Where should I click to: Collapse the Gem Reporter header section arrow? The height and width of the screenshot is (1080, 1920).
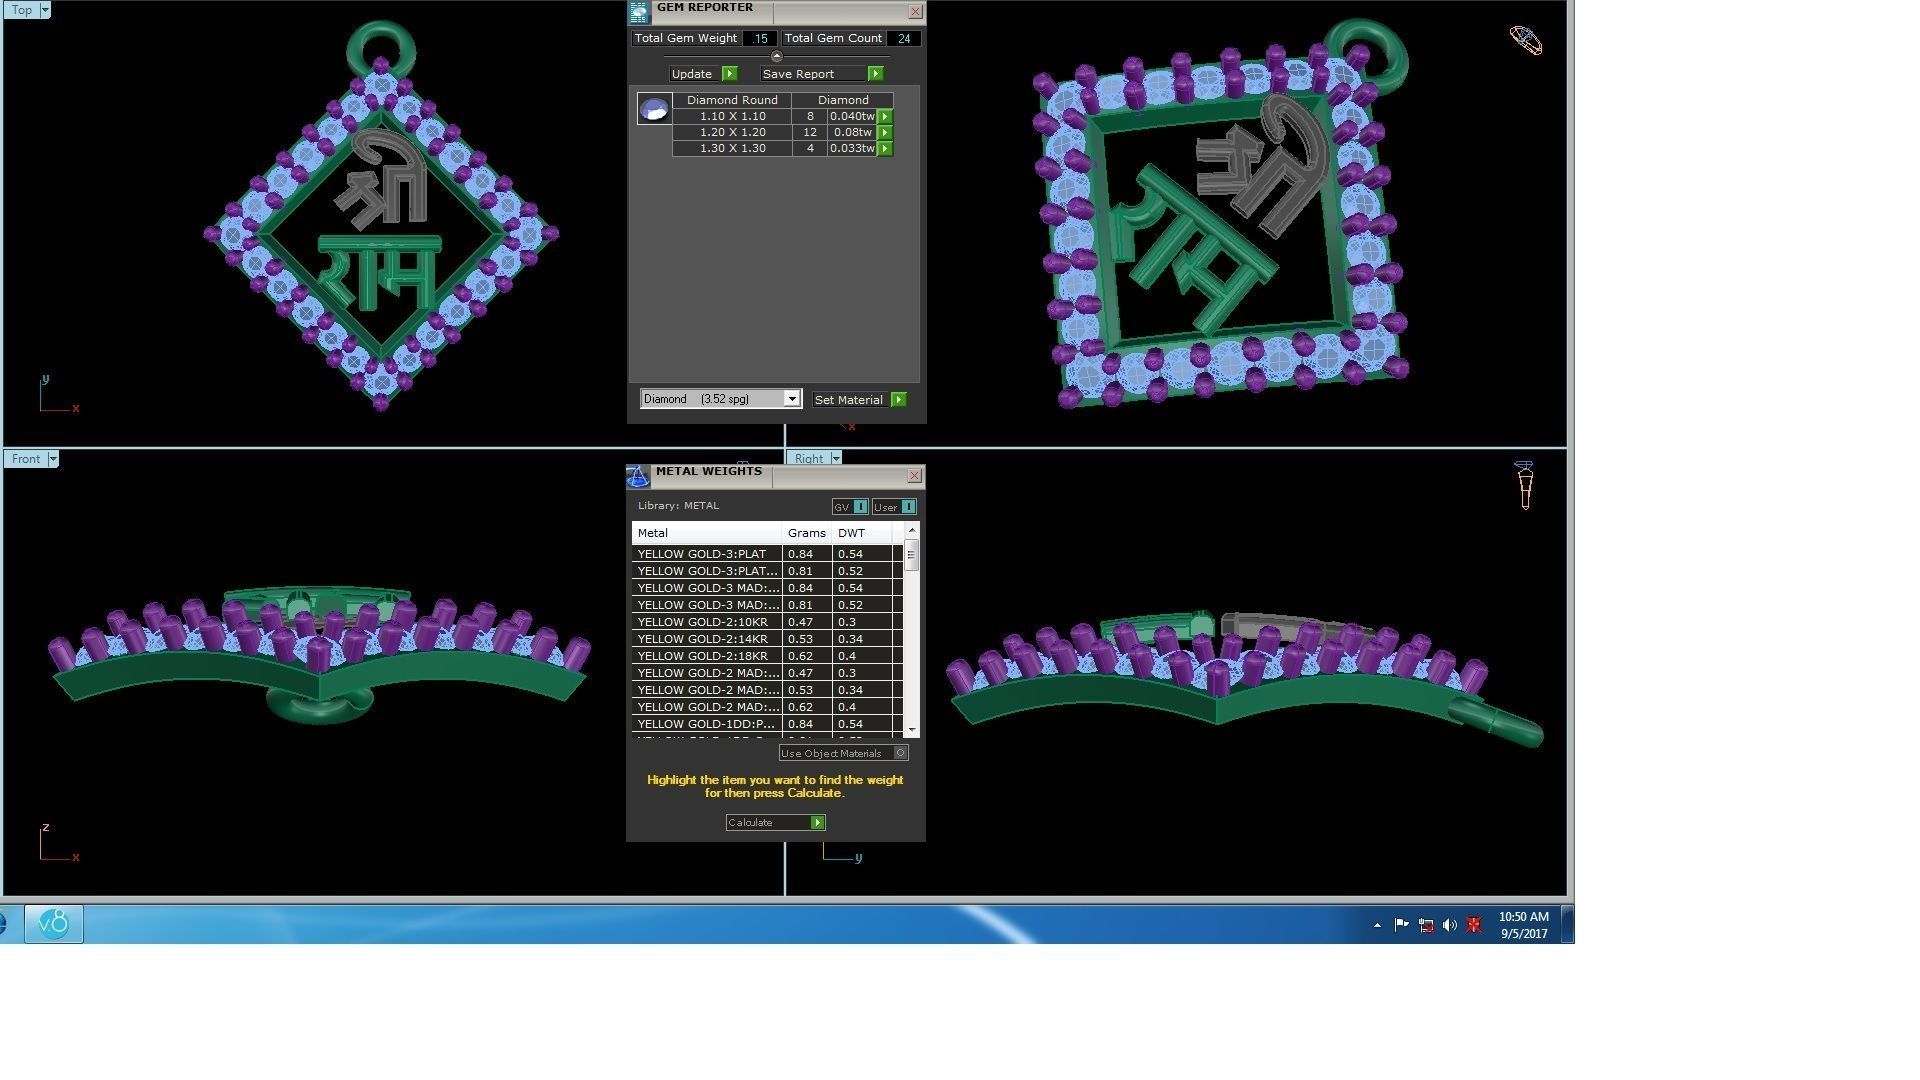point(777,56)
